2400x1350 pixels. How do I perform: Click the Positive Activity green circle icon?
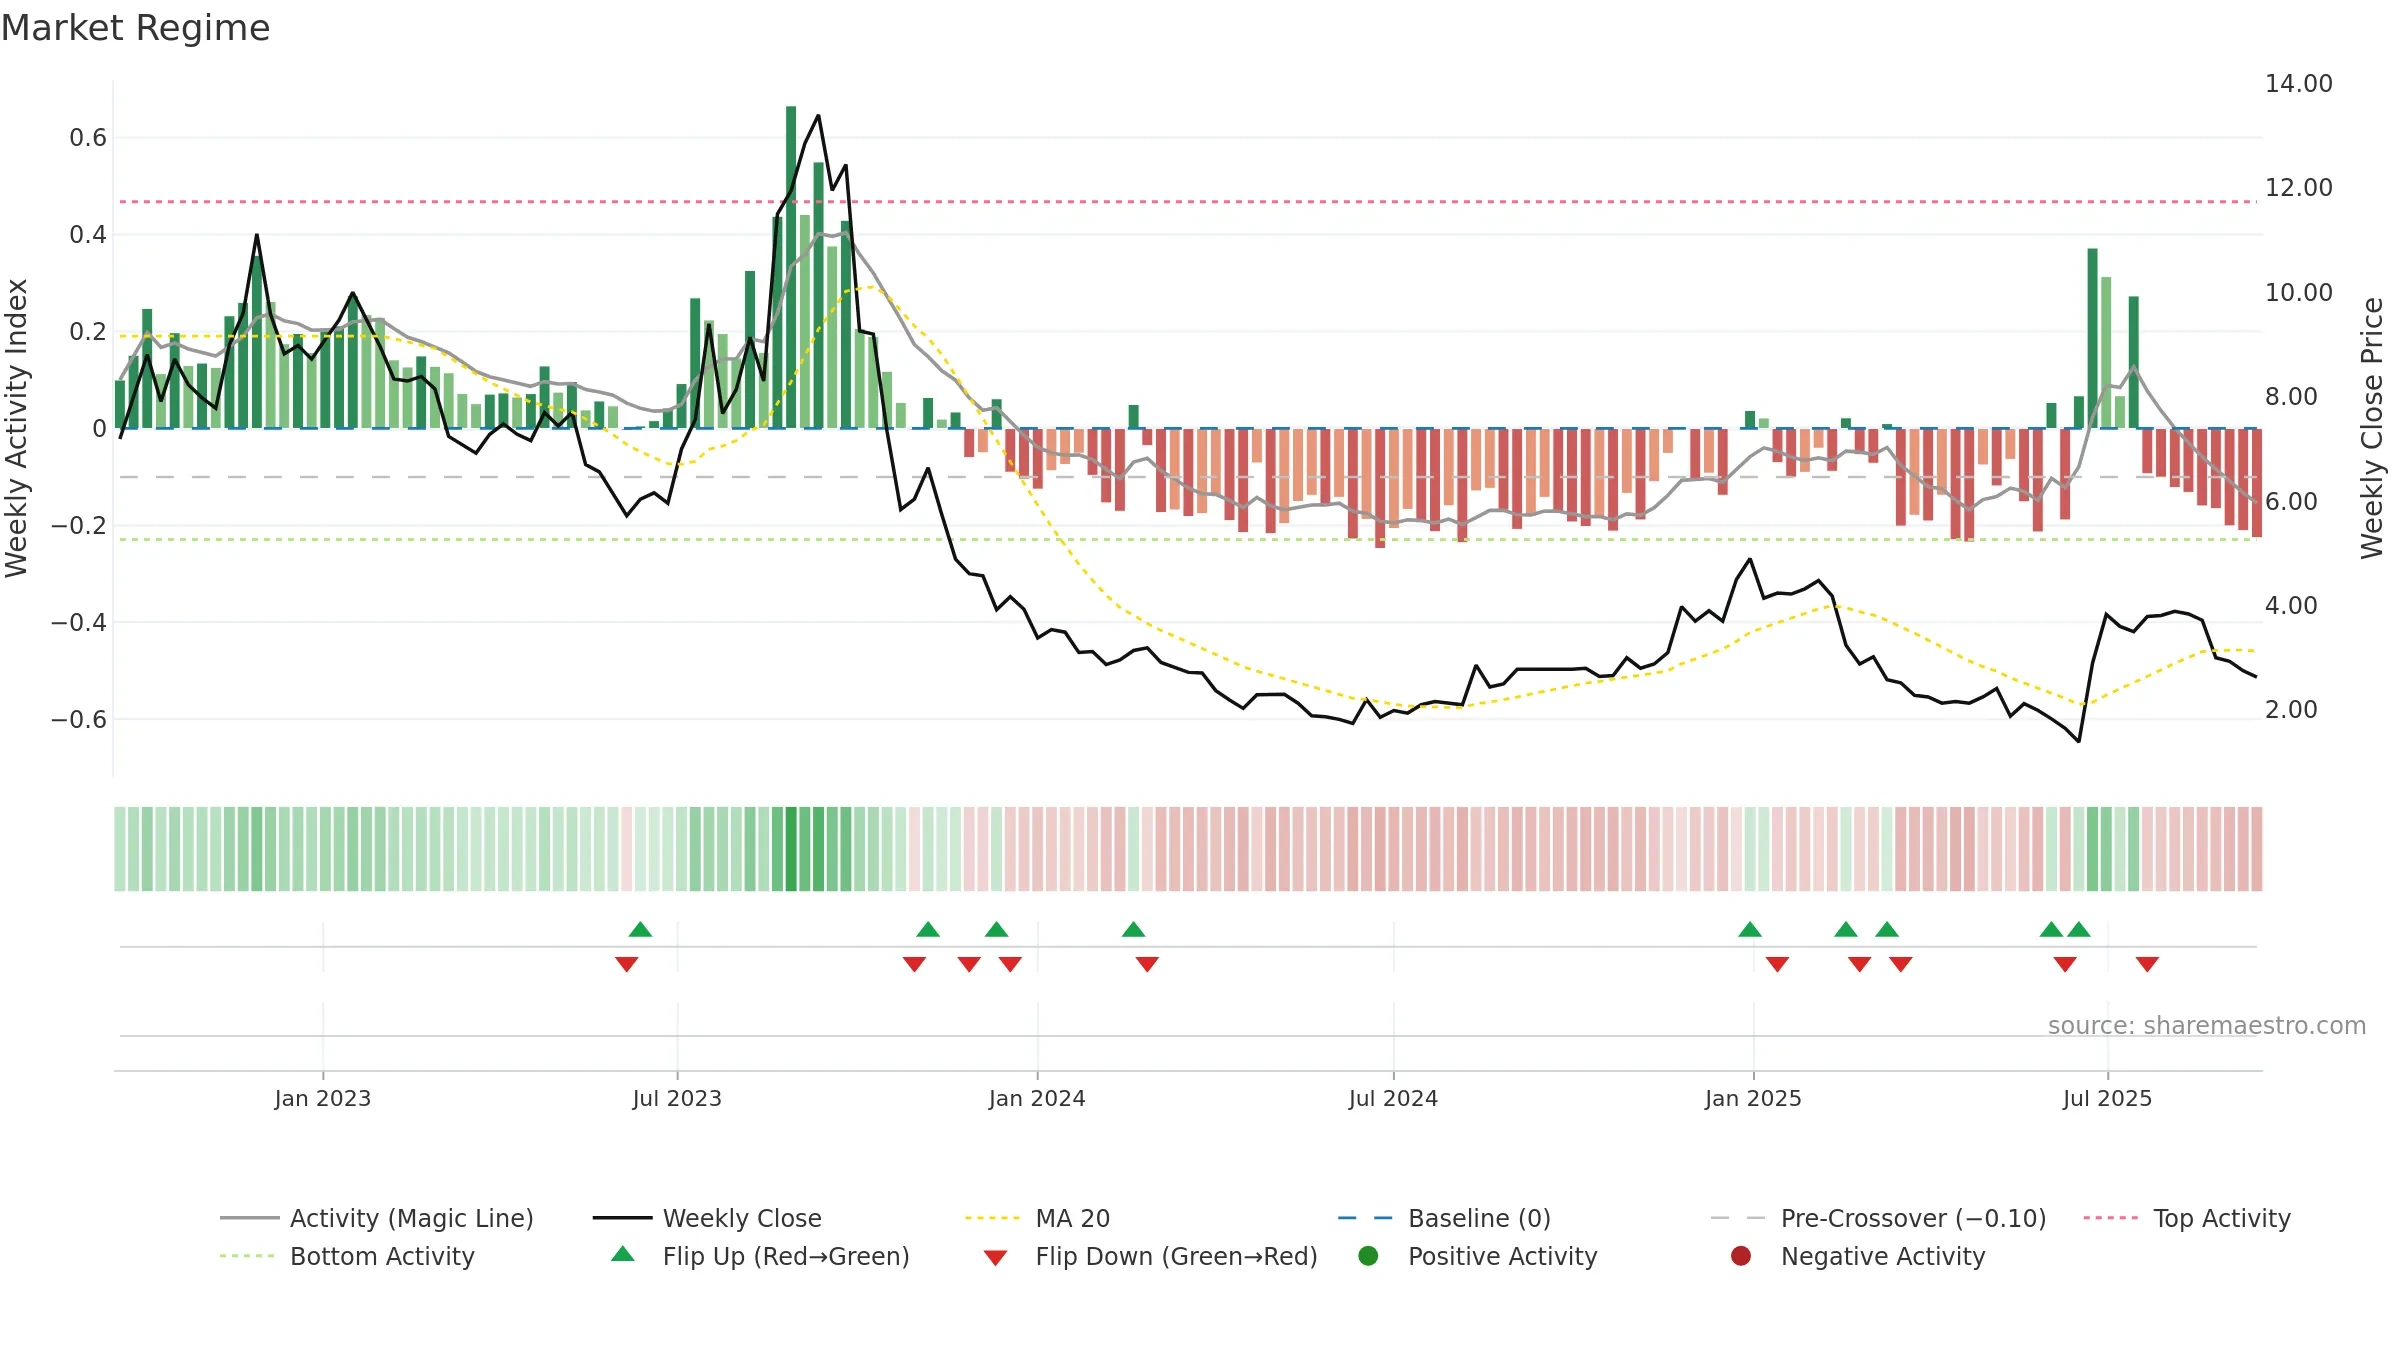click(x=1368, y=1255)
